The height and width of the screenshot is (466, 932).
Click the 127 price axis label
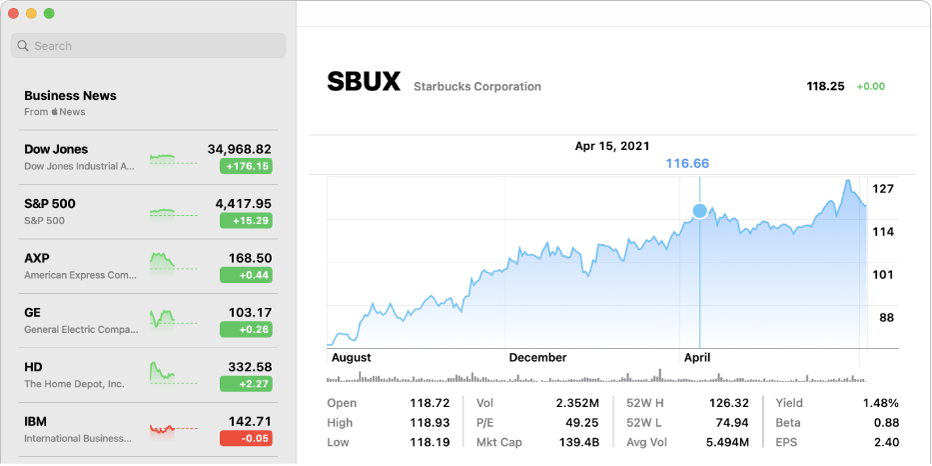(x=883, y=189)
